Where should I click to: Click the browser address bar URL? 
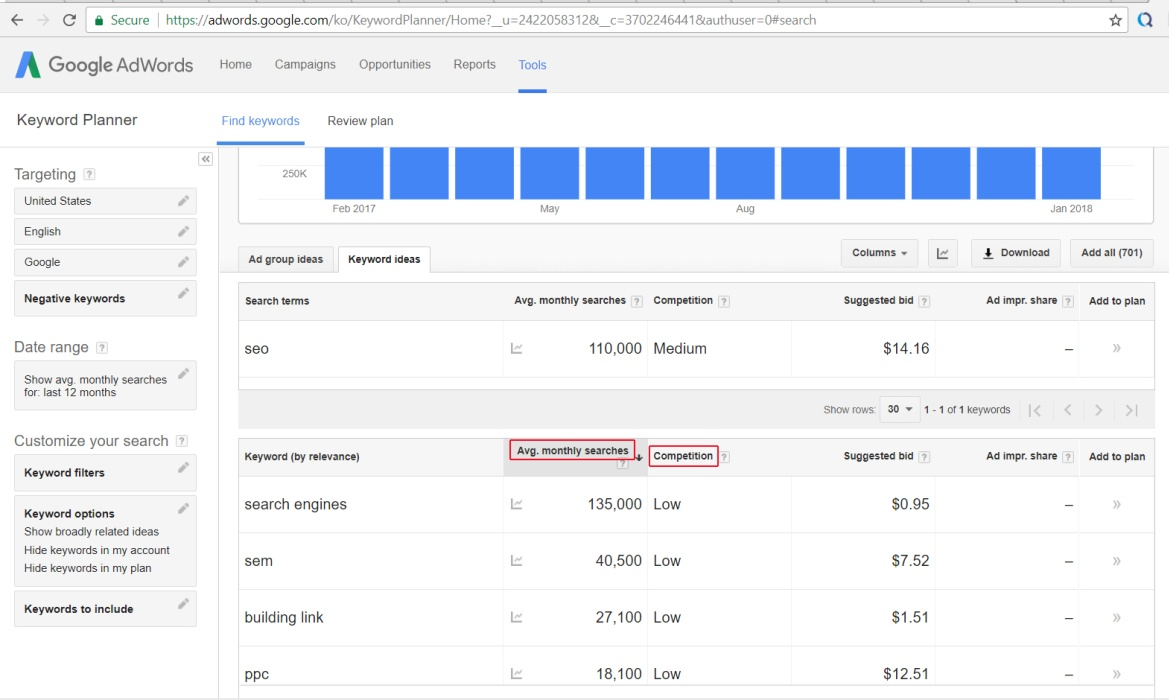coord(491,20)
